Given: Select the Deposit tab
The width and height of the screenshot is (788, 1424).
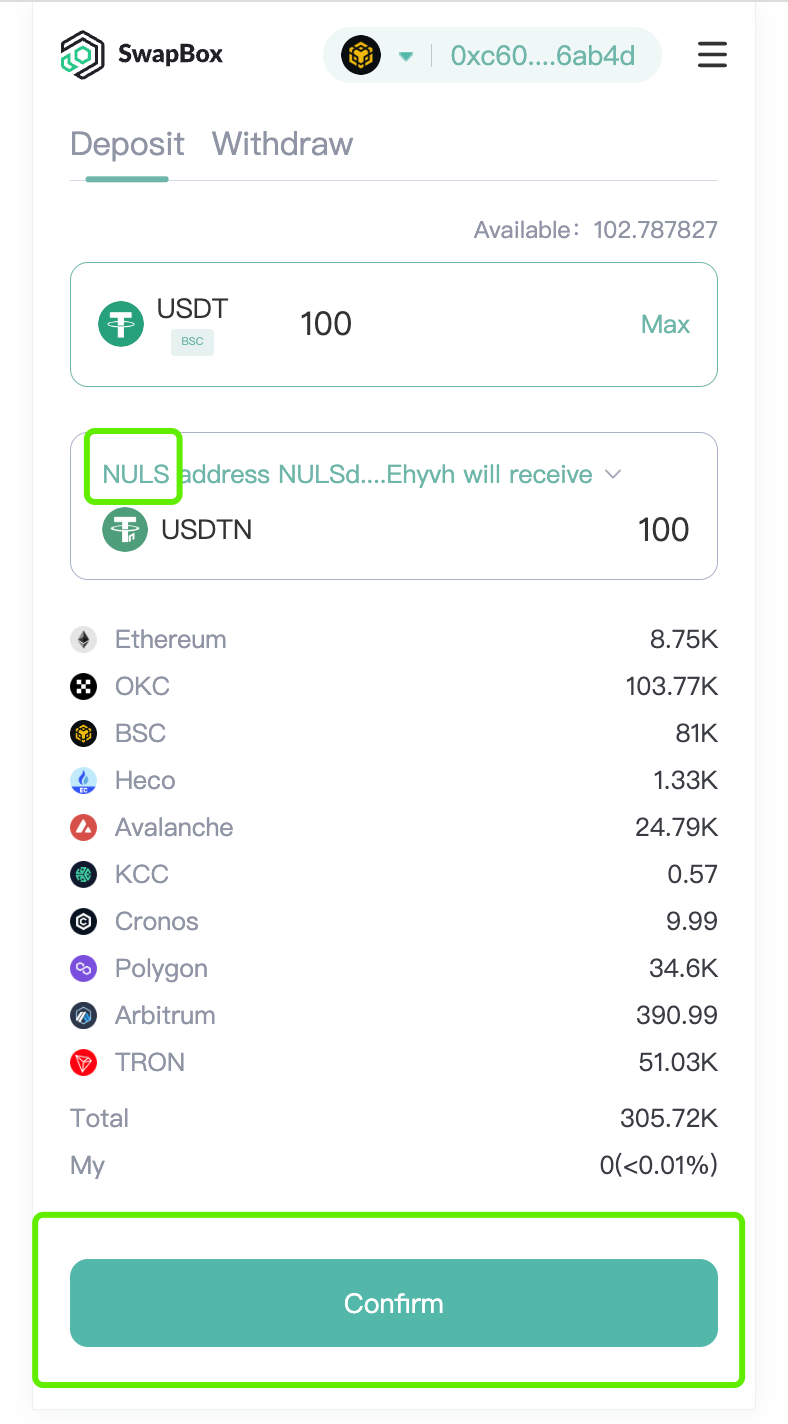Looking at the screenshot, I should click(x=127, y=144).
